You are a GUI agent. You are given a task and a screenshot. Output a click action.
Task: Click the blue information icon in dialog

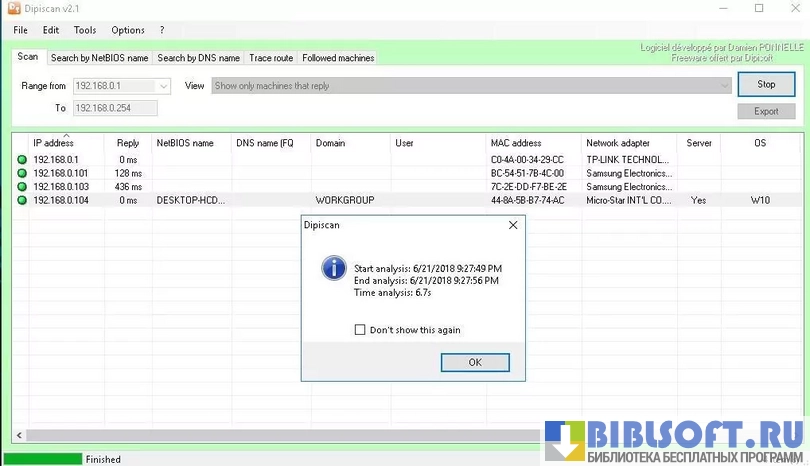[333, 268]
